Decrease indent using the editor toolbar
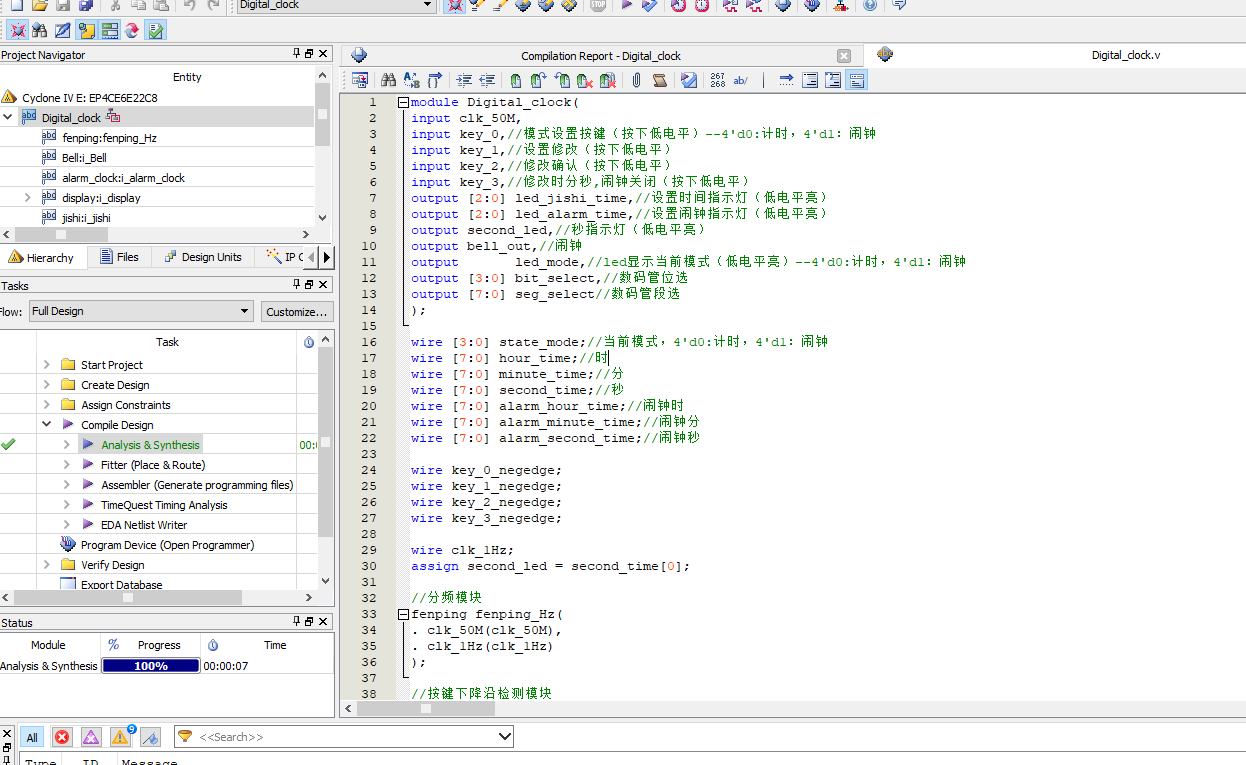The image size is (1246, 765). pos(487,80)
